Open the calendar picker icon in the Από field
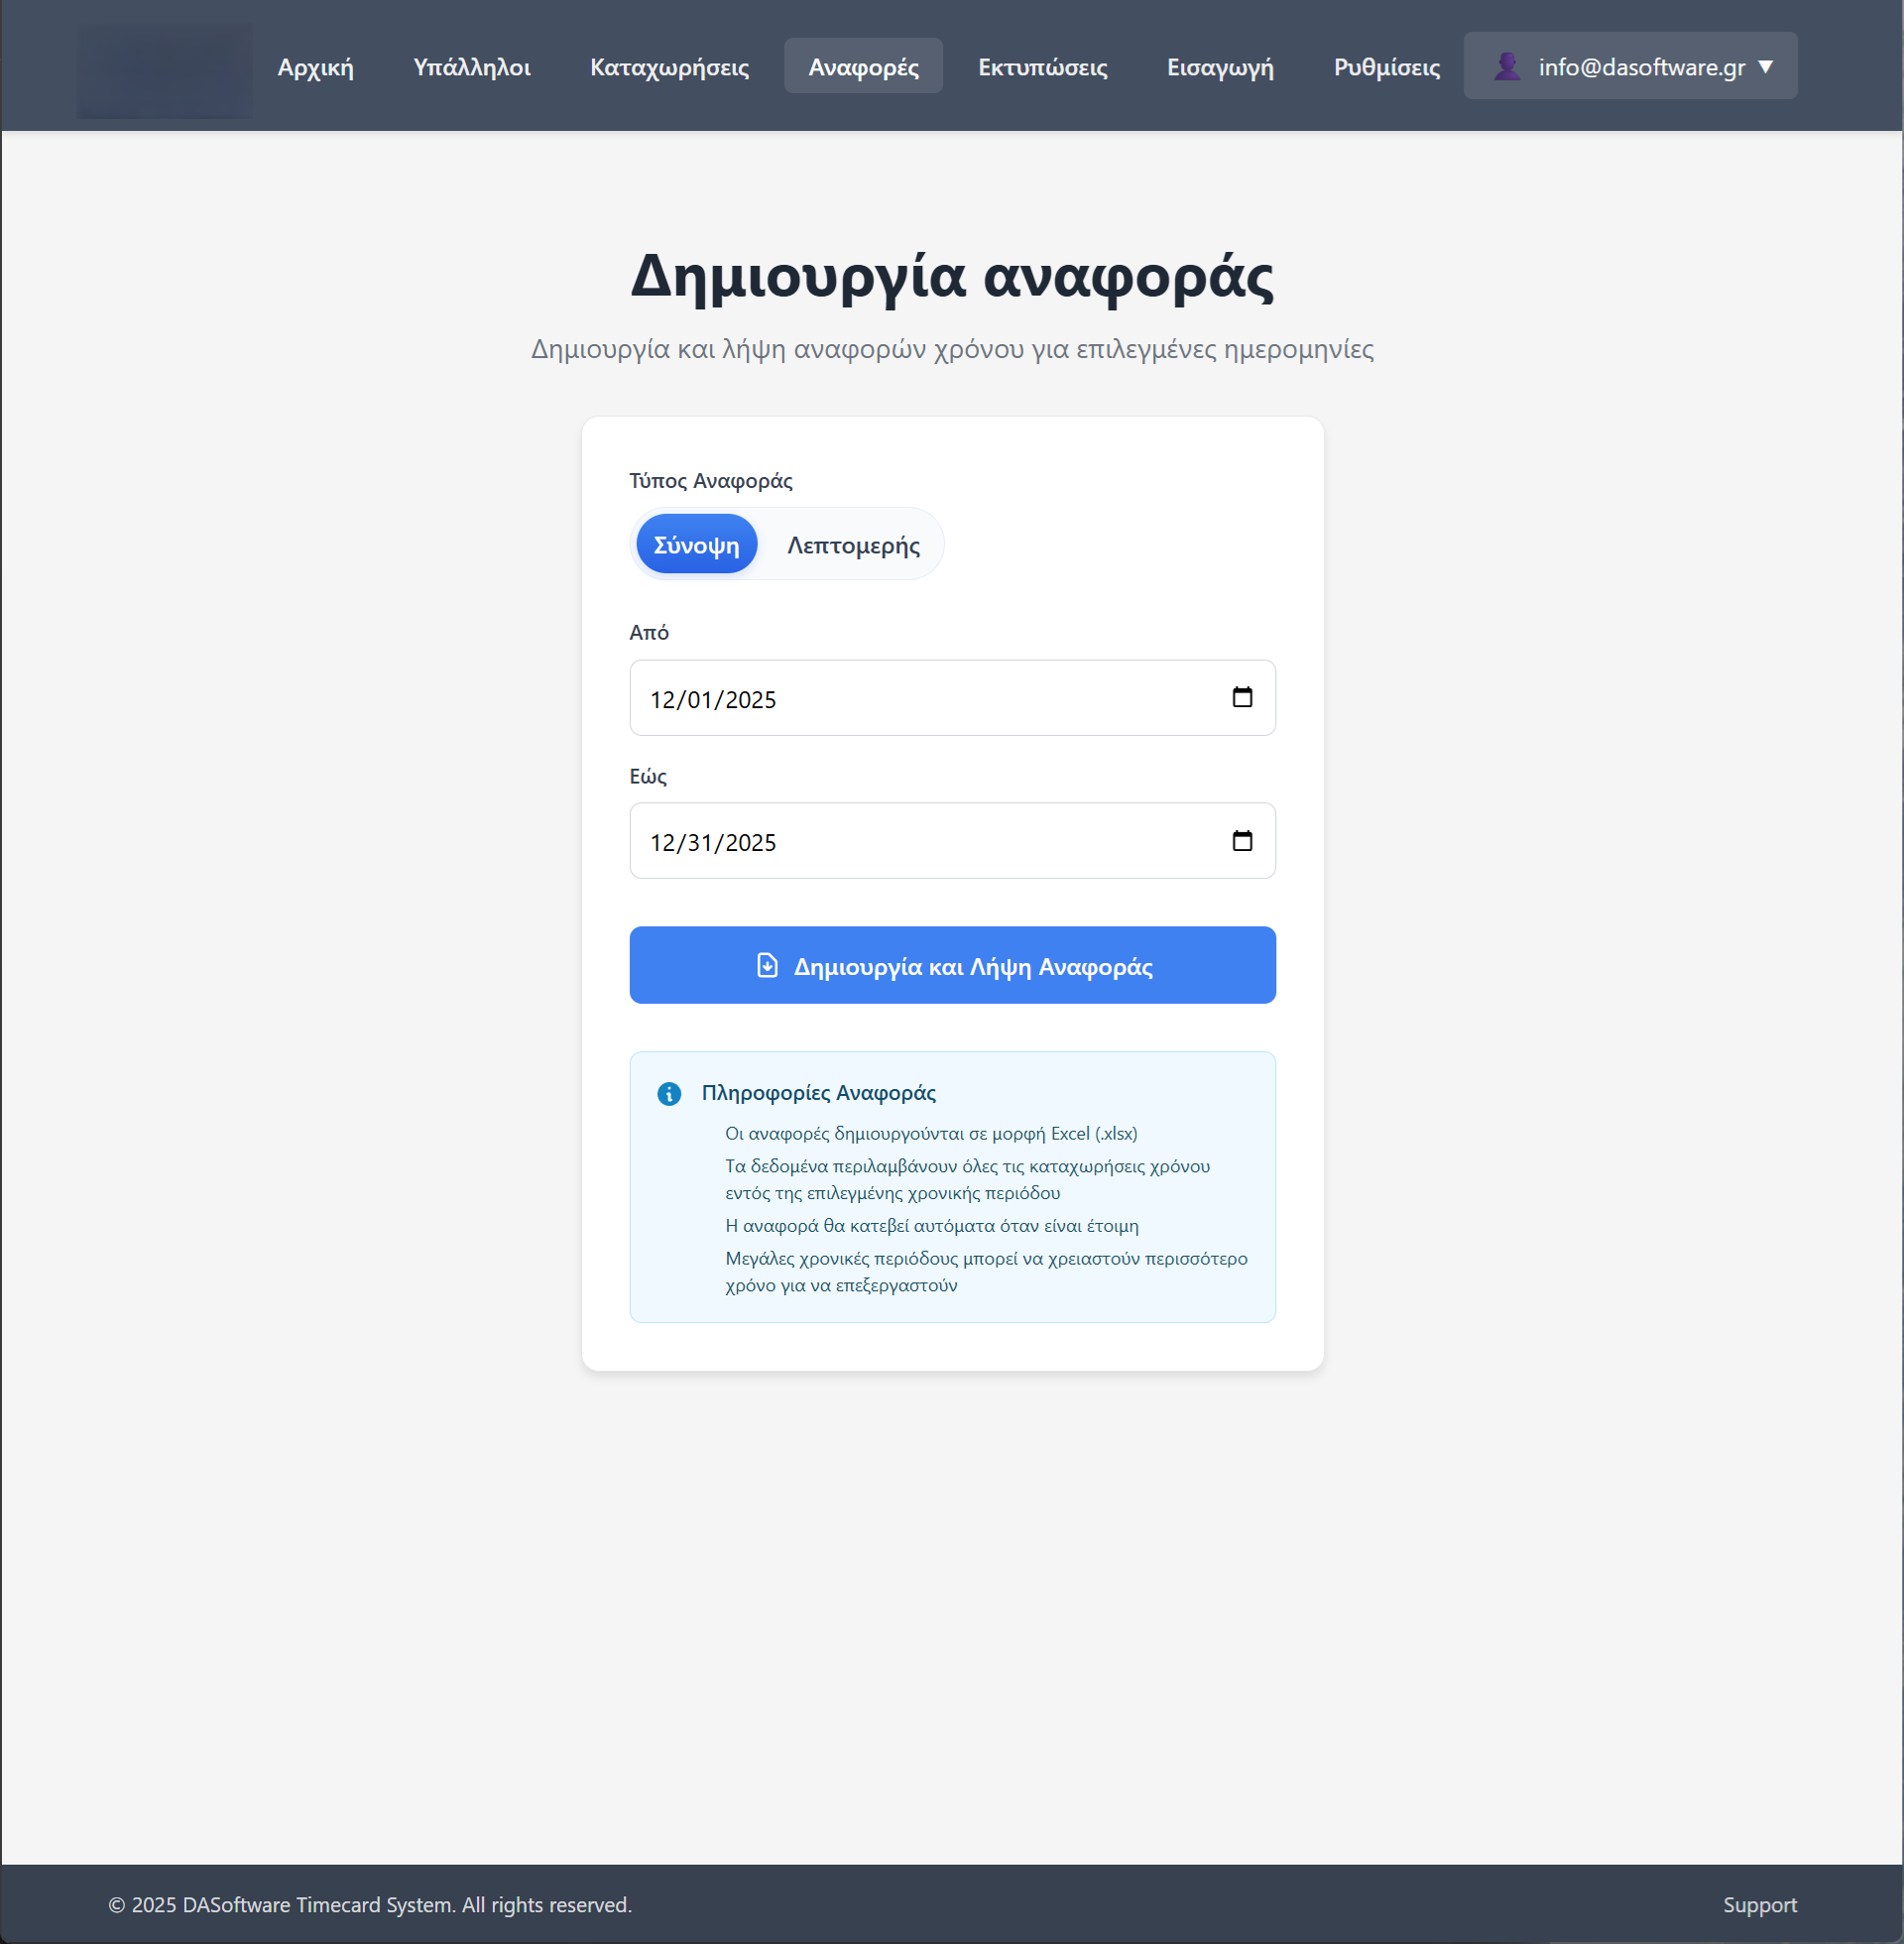Image resolution: width=1904 pixels, height=1944 pixels. click(1243, 698)
